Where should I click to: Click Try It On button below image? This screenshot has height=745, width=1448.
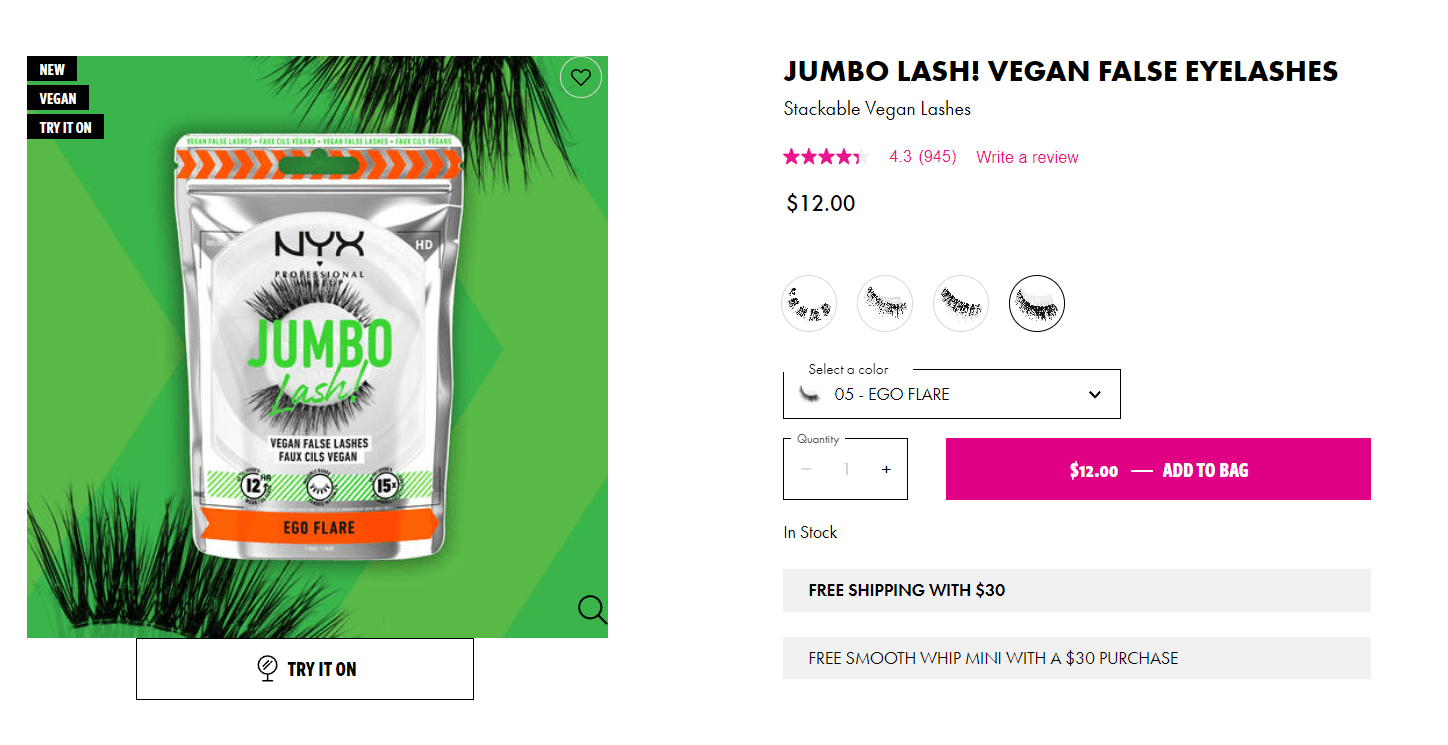(x=305, y=669)
